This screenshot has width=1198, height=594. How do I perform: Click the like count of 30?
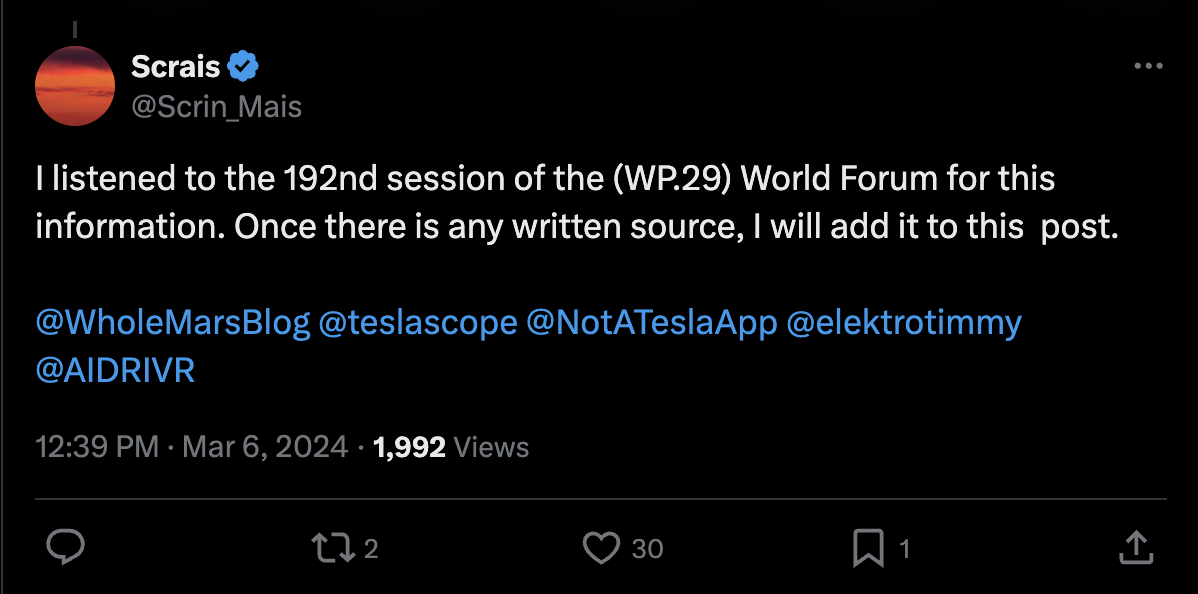pos(647,548)
